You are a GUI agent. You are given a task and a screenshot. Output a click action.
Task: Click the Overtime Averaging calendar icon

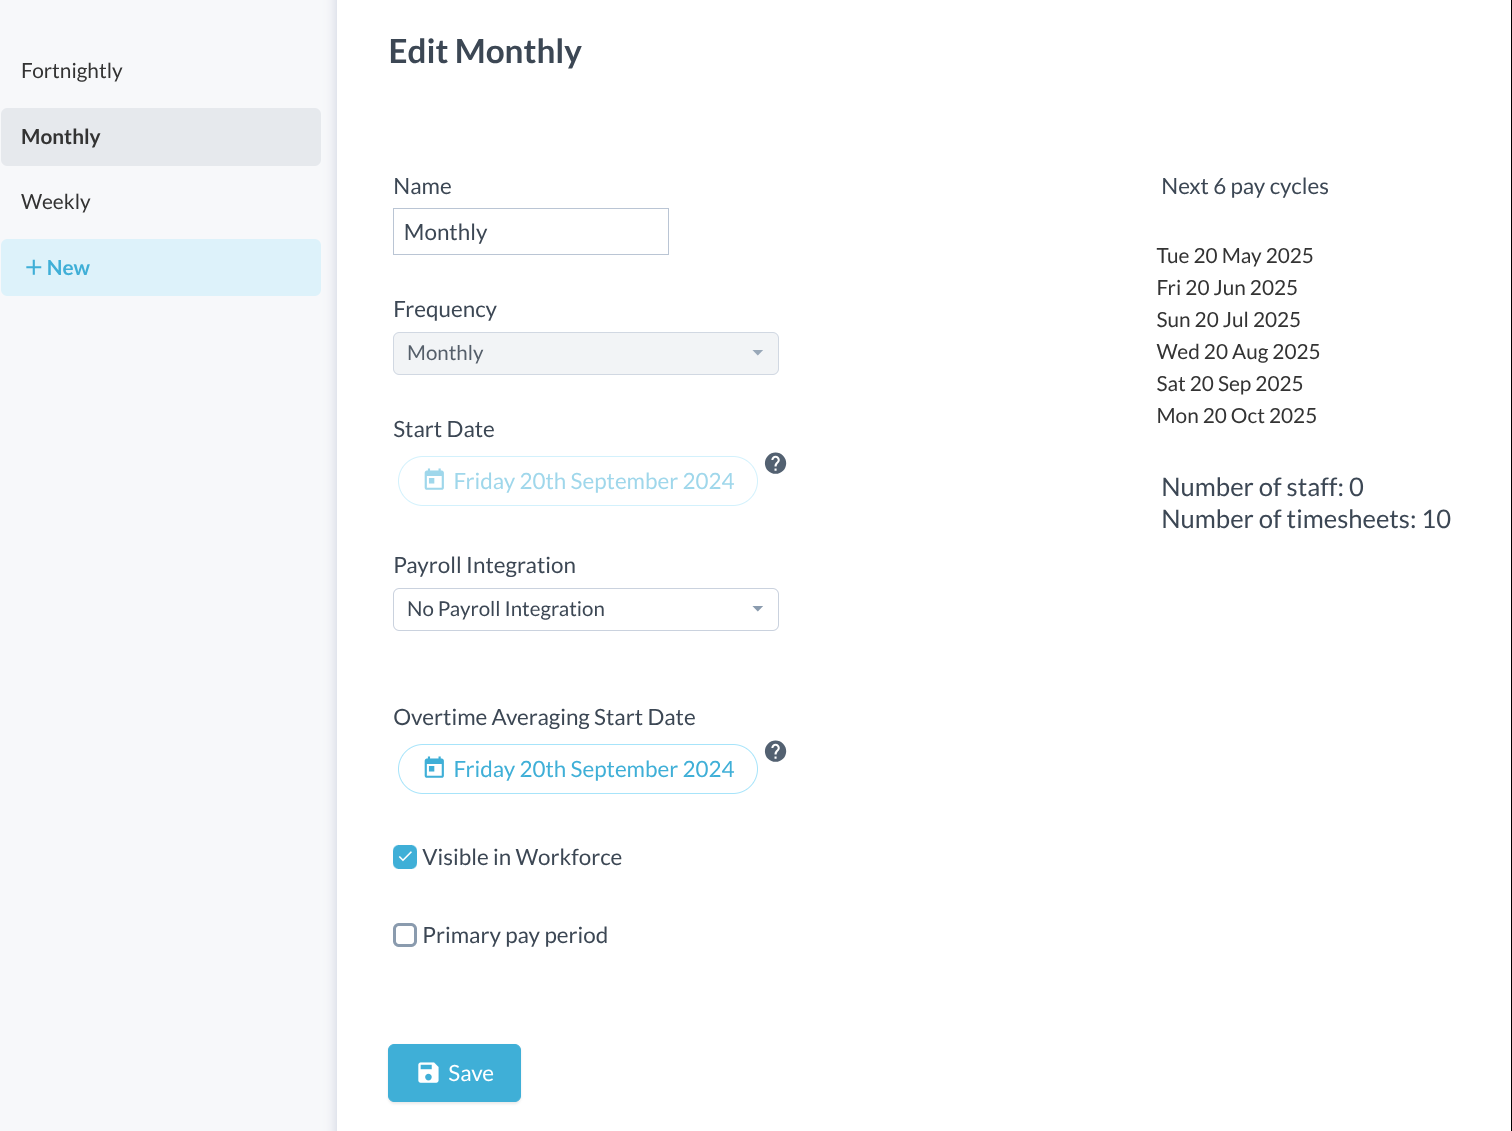[x=434, y=768]
